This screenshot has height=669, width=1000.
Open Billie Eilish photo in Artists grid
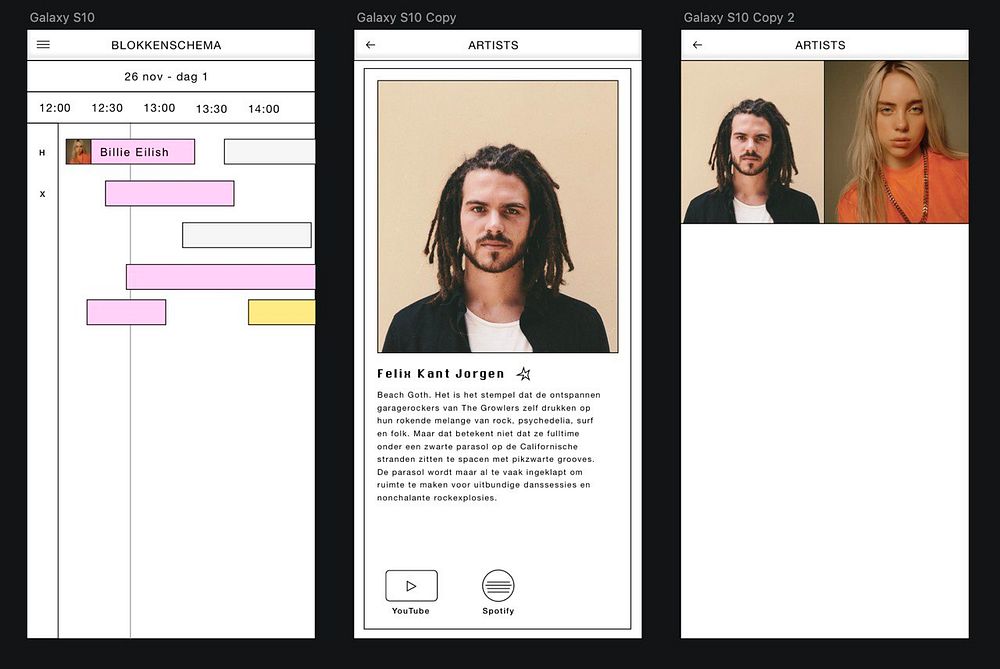click(x=897, y=142)
